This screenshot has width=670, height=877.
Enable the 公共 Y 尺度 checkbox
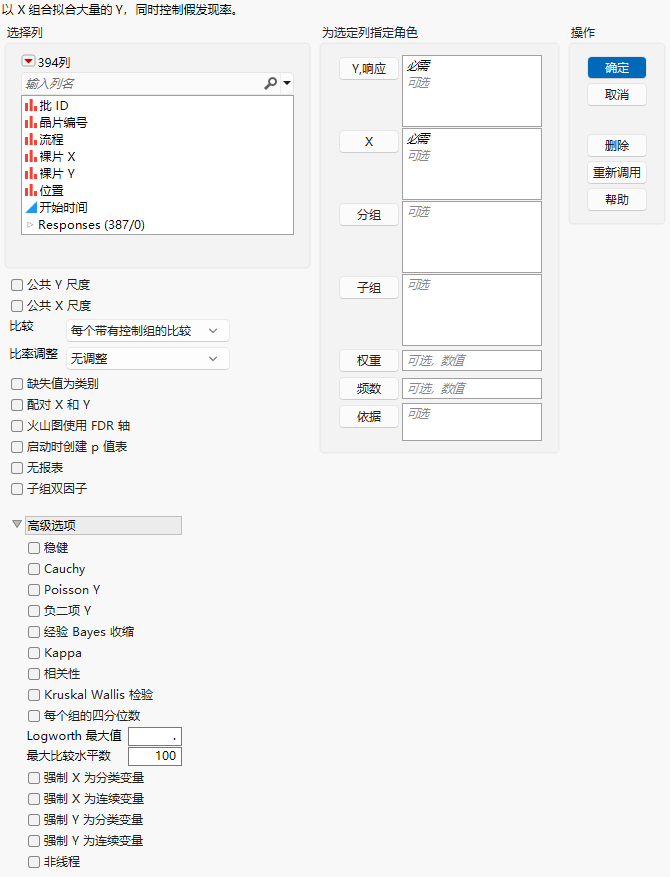(x=17, y=285)
